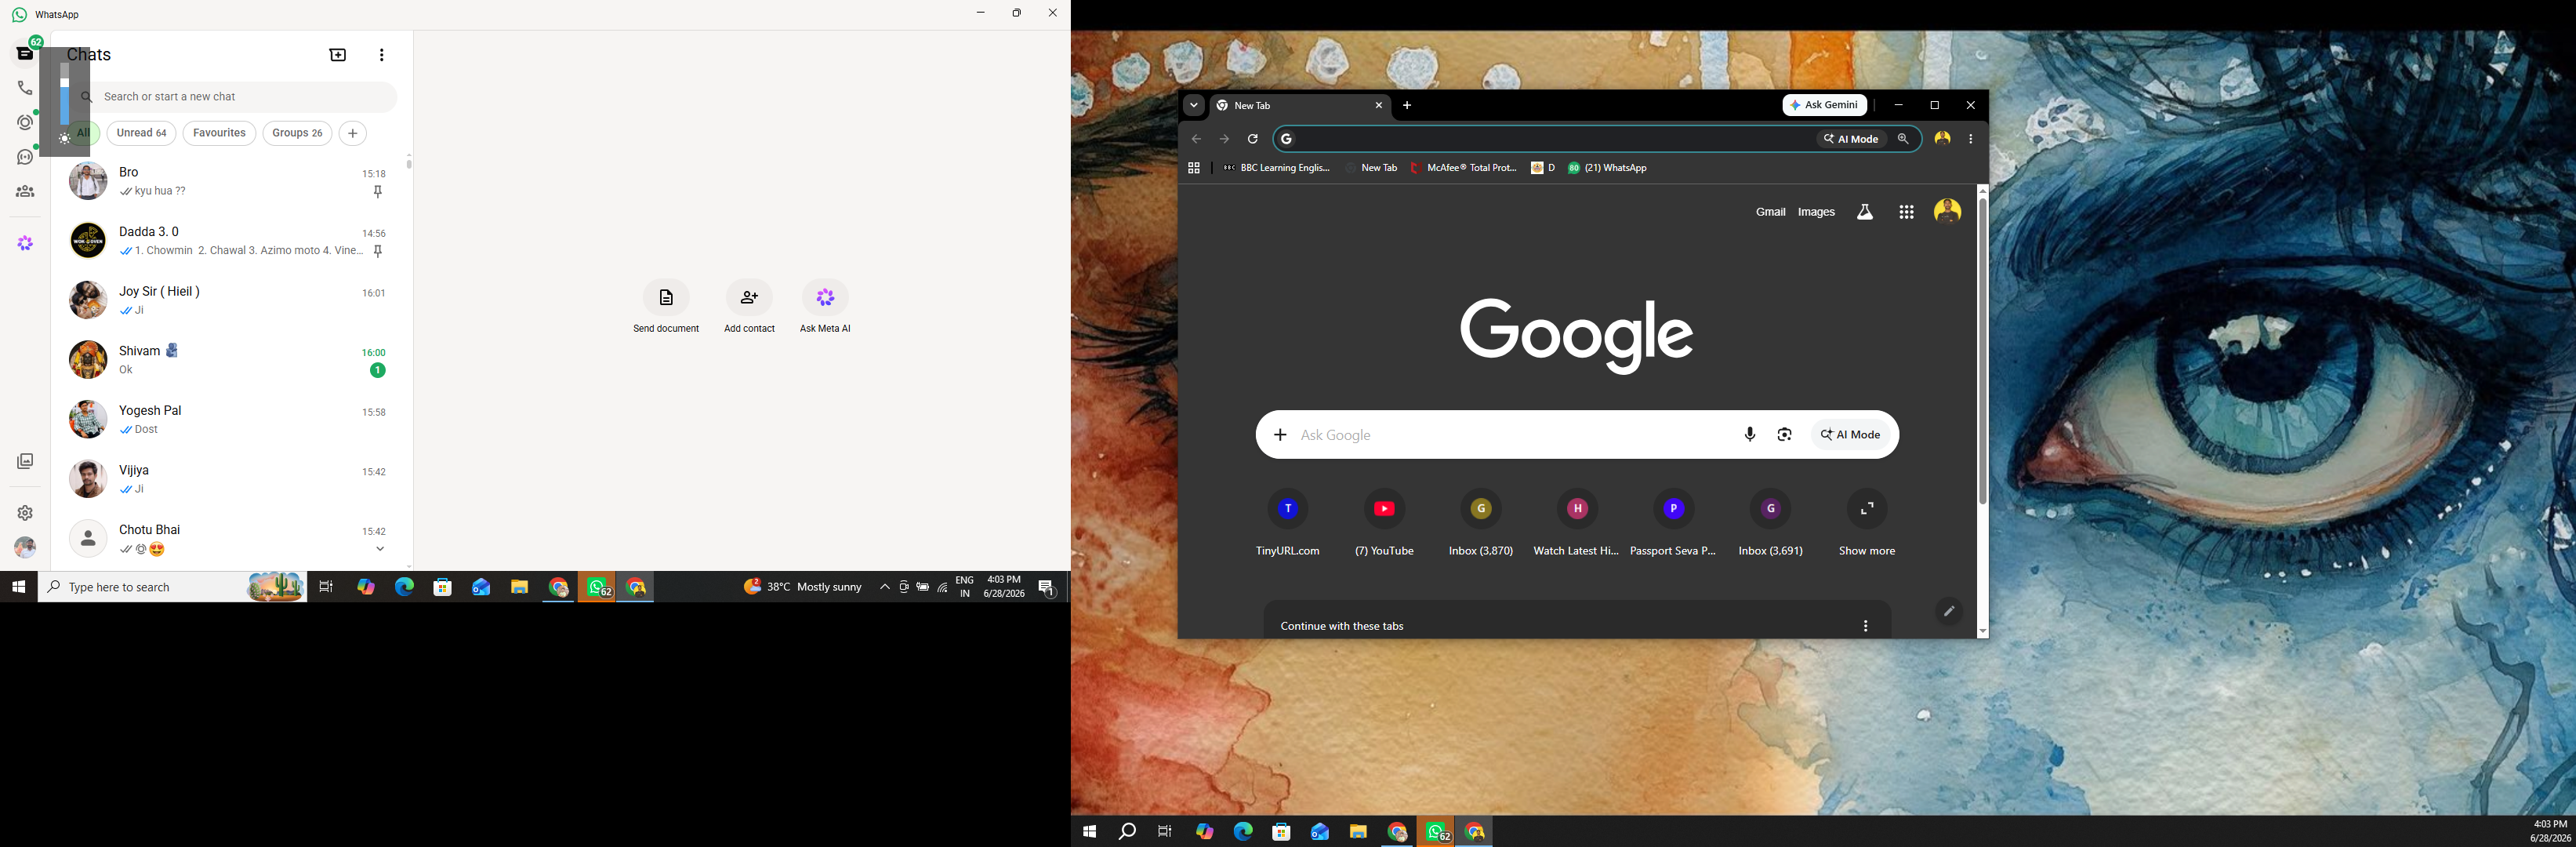Open the Images link on Google page

1816,212
